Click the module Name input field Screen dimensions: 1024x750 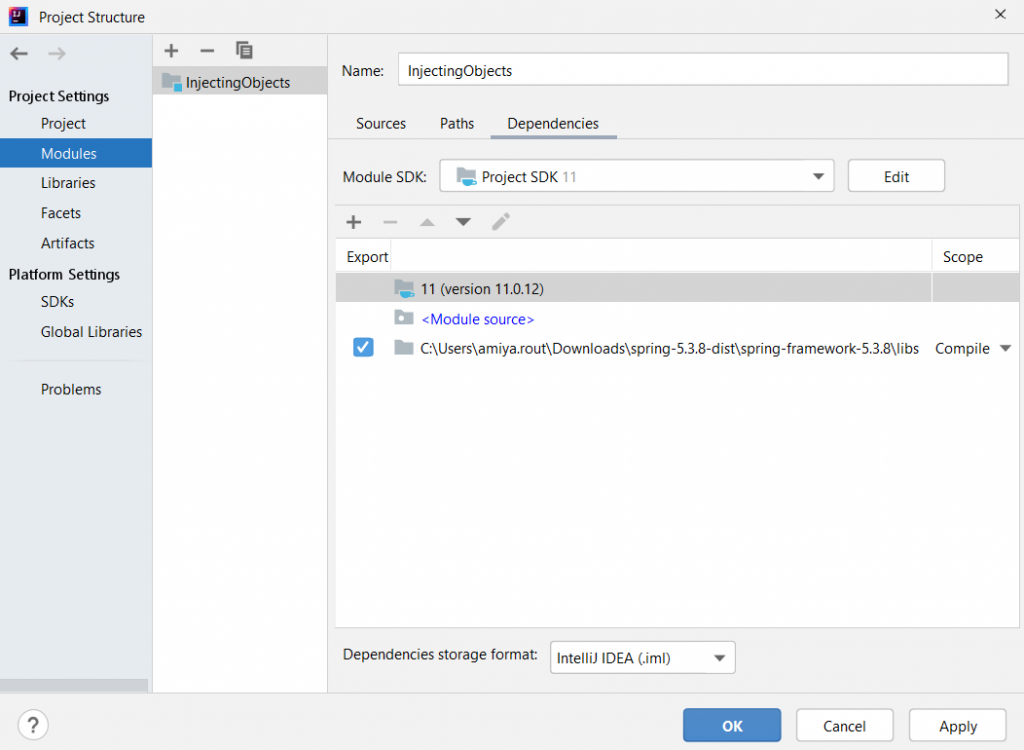click(703, 70)
